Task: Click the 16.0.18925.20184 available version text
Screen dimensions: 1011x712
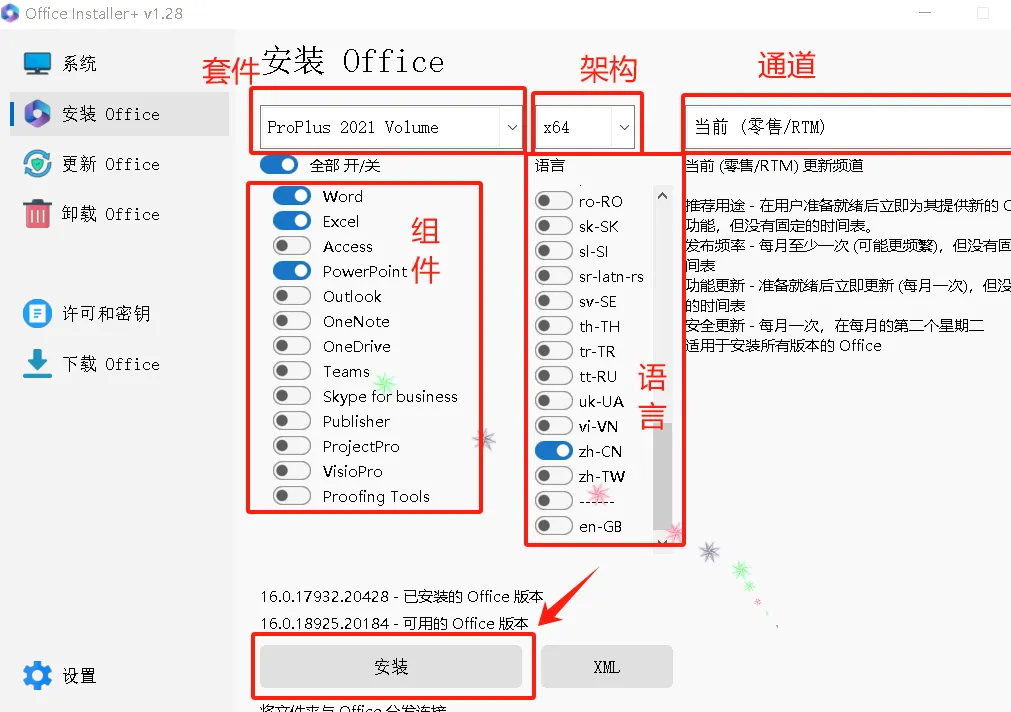Action: (x=394, y=624)
